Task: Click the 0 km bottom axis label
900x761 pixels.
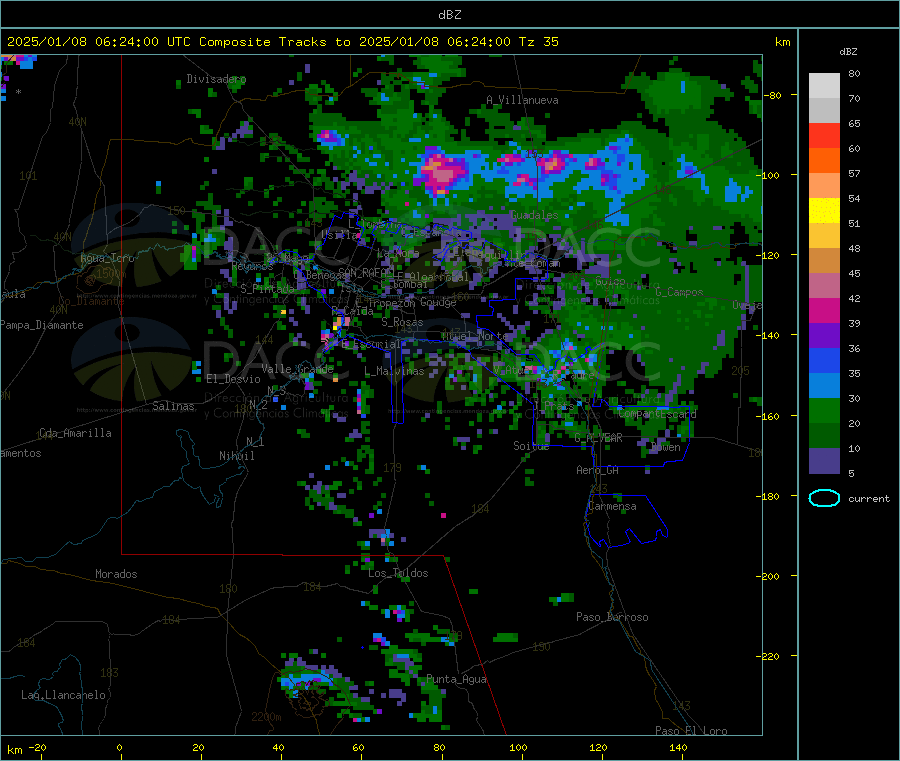Action: coord(119,747)
